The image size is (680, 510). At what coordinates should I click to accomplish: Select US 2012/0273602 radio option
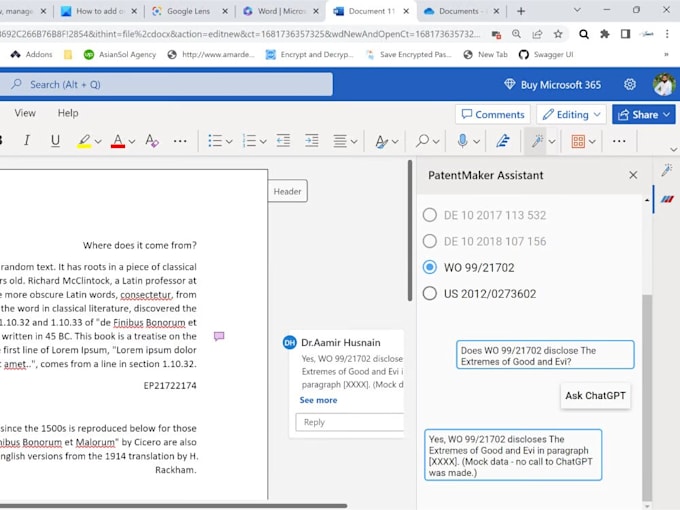coord(430,293)
